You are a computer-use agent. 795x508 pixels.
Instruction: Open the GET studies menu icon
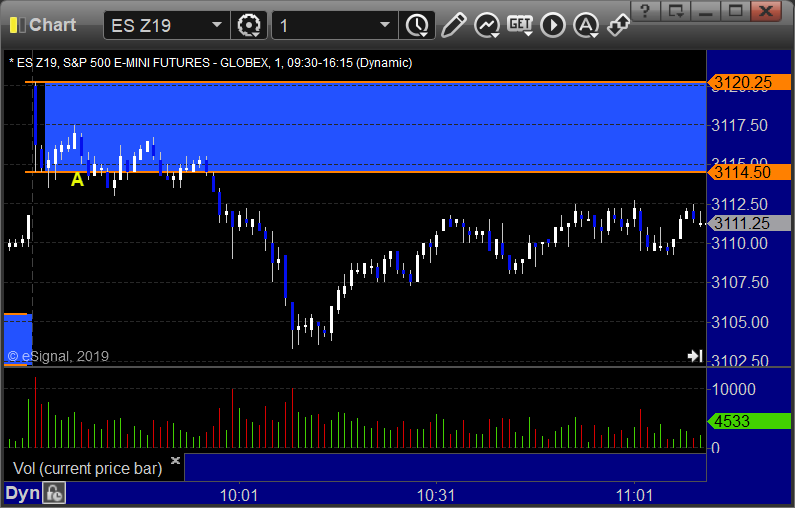(520, 25)
